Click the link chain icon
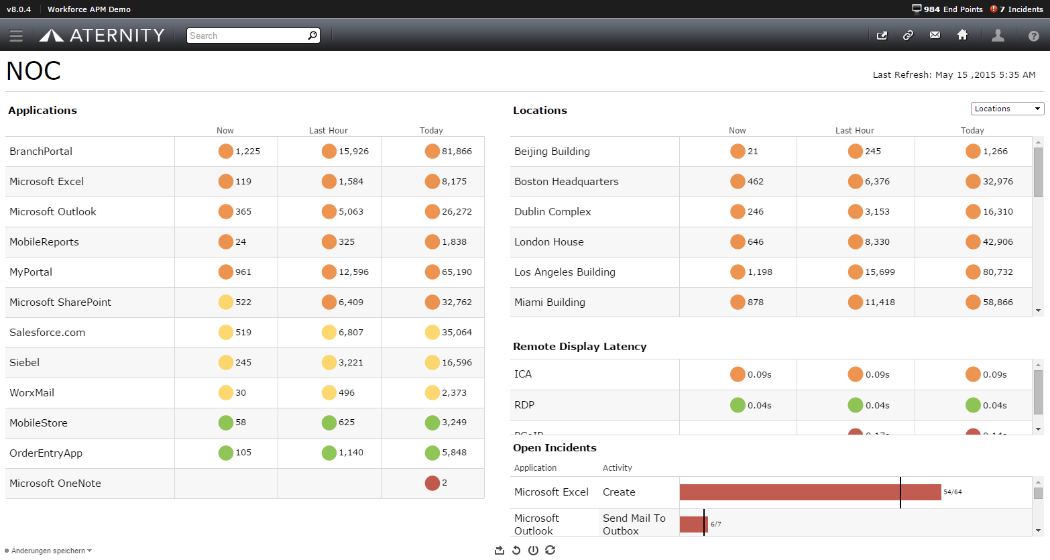The width and height of the screenshot is (1050, 560). tap(908, 36)
